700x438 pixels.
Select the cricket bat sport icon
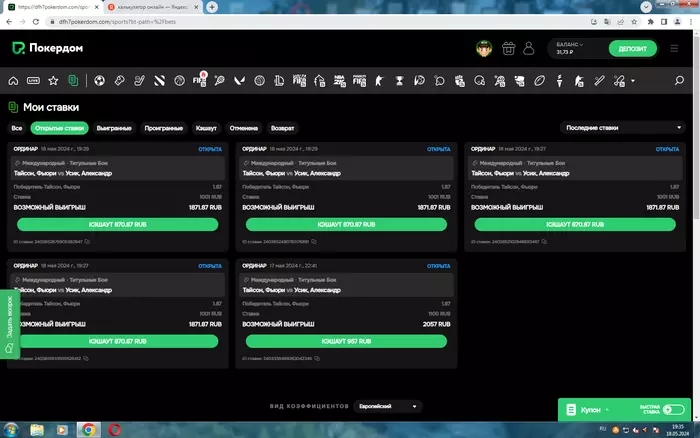tap(599, 81)
